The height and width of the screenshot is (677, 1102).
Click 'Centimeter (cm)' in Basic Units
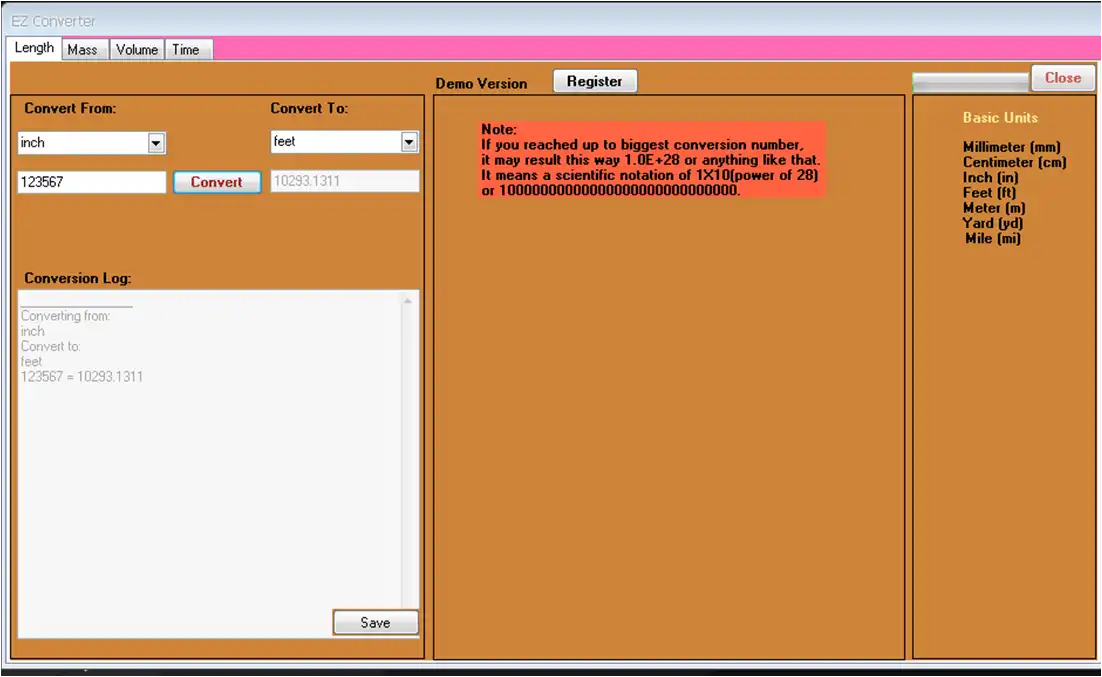(1014, 162)
